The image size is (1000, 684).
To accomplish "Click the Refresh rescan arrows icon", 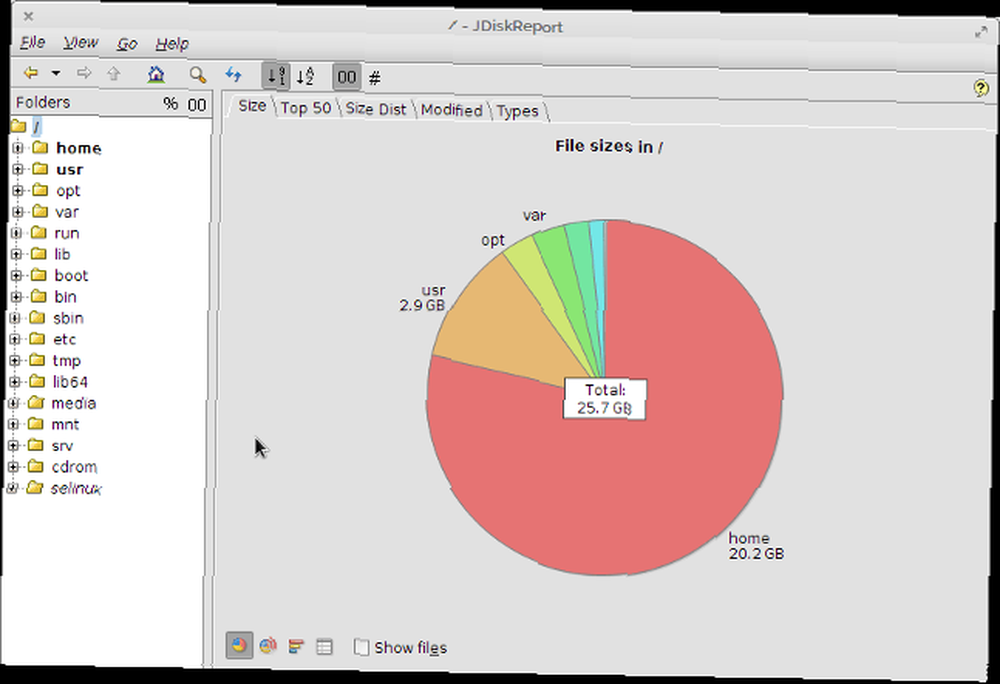I will pos(234,75).
